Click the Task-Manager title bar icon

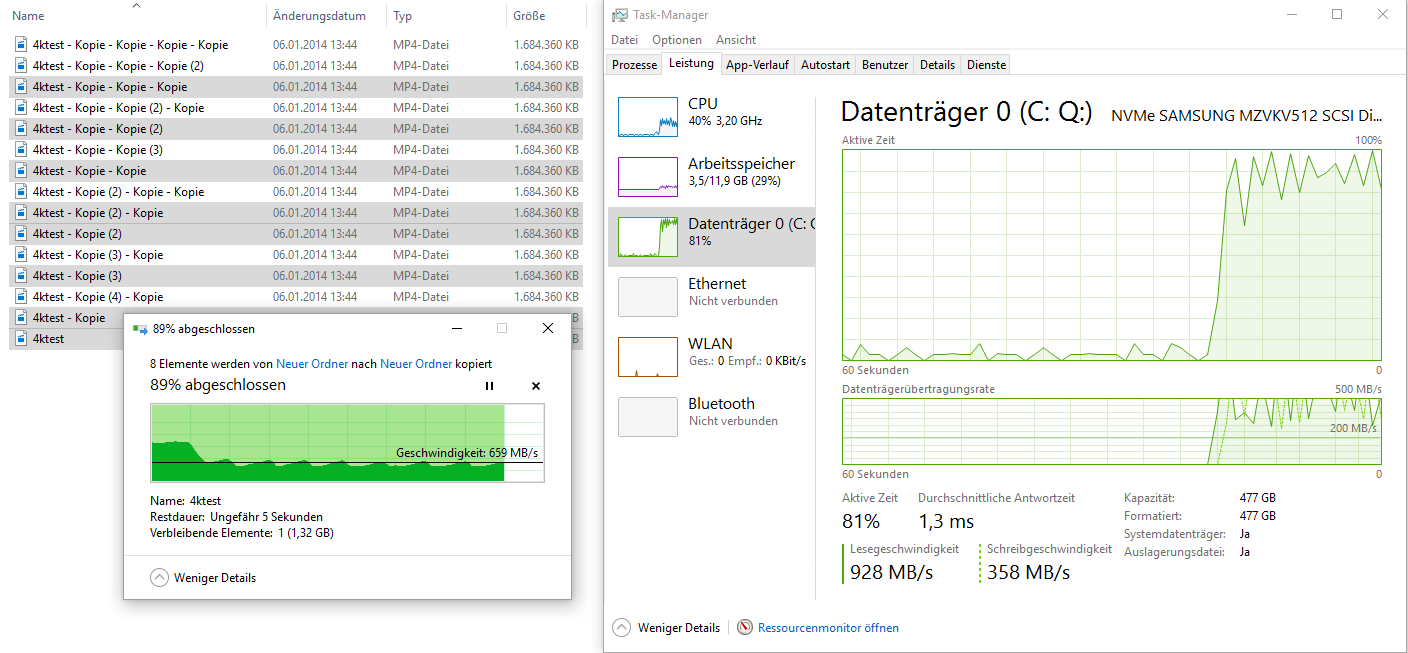tap(620, 15)
